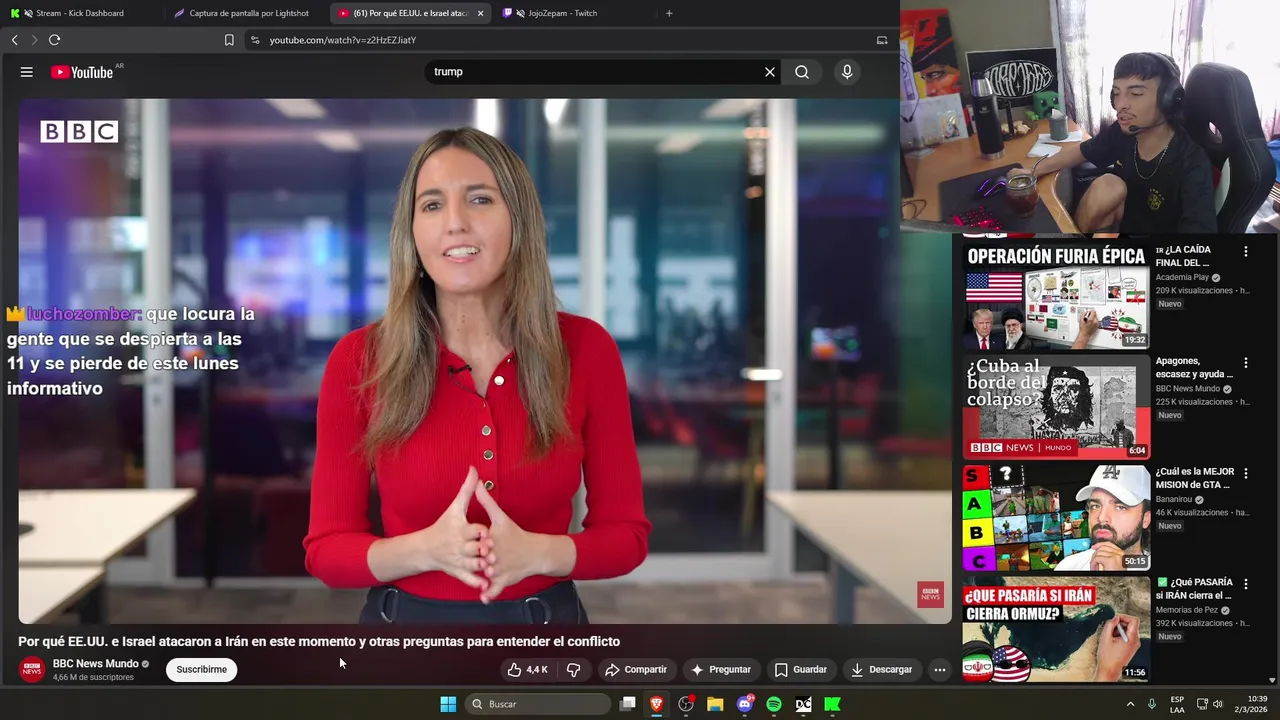Viewport: 1280px width, 720px height.
Task: Clear the 'trump' search text
Action: pos(770,72)
